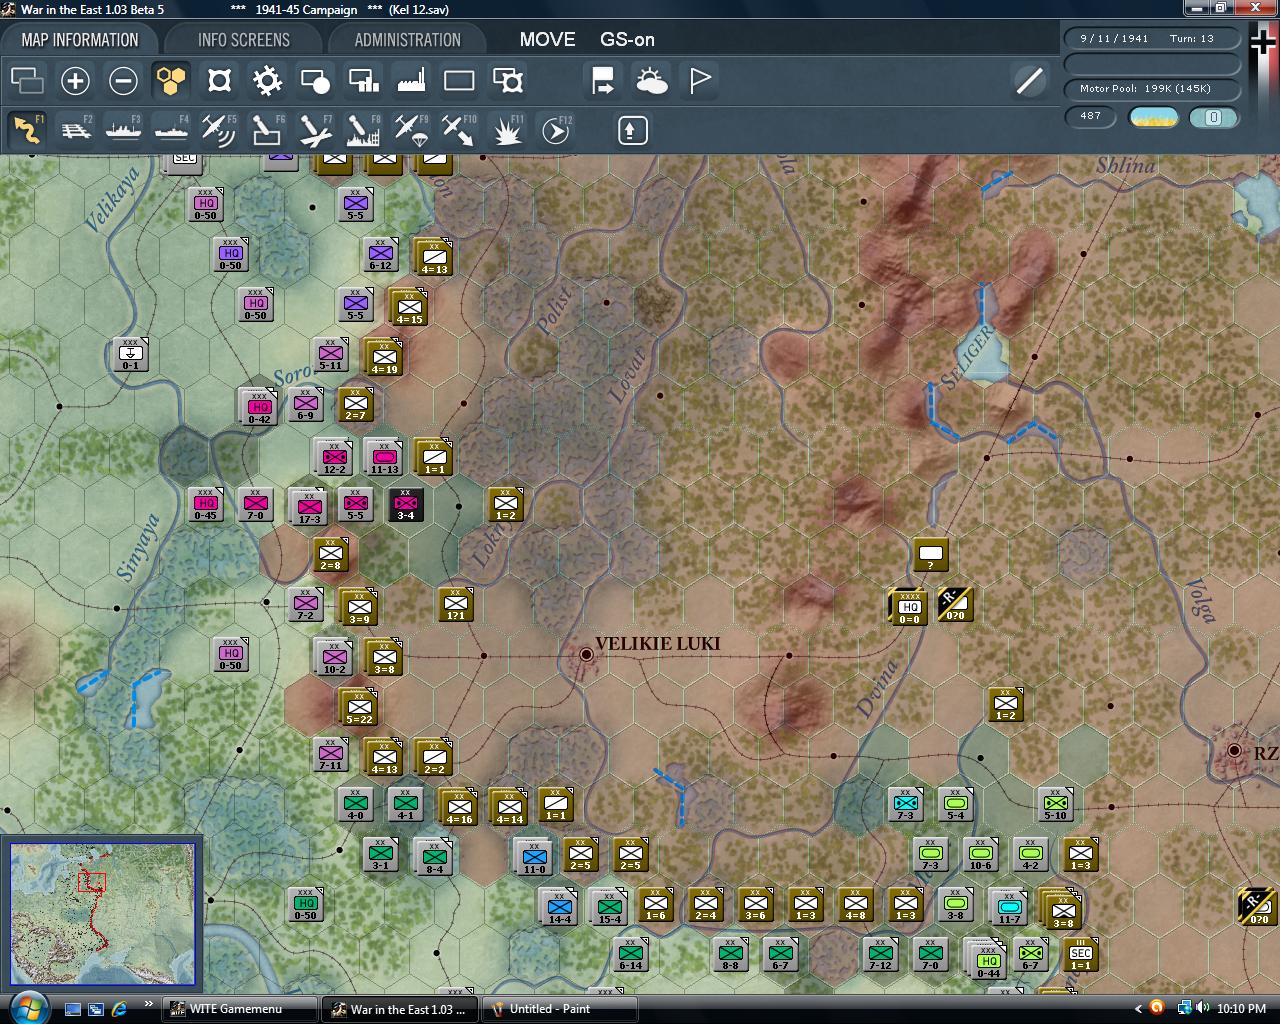Select naval transport mode (F3)

coord(123,130)
